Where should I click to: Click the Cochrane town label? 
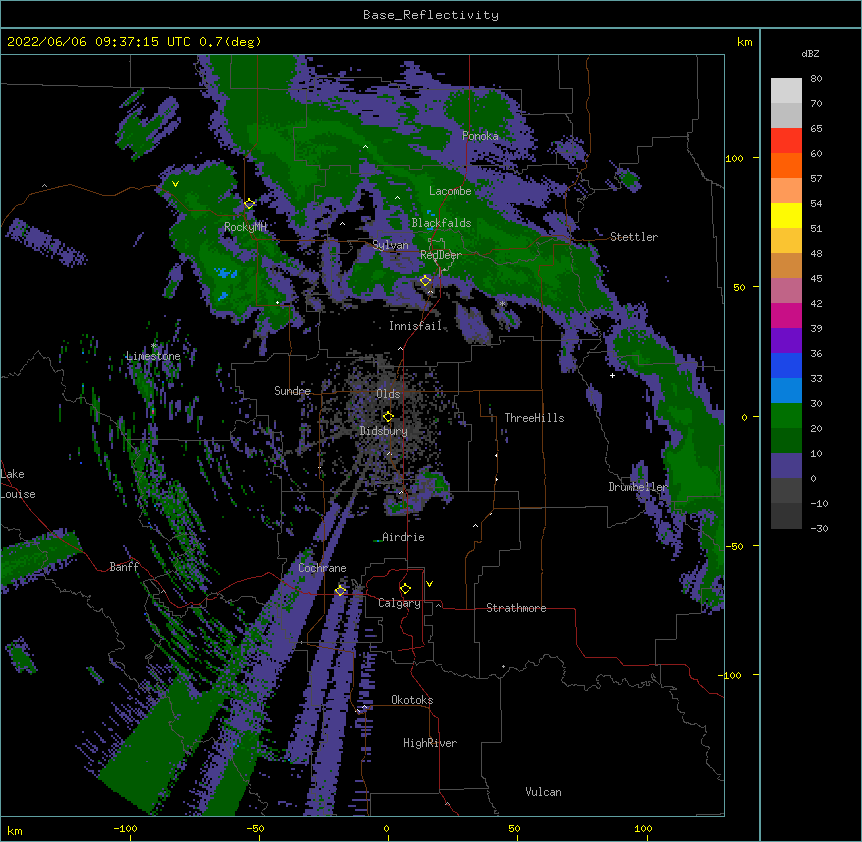tap(322, 568)
